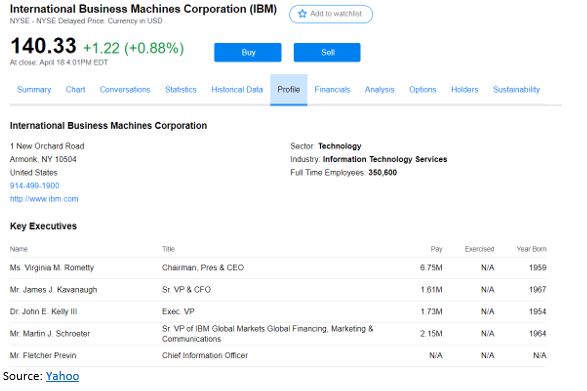Image resolution: width=587 pixels, height=391 pixels.
Task: Click the phone number 914-499-1900
Action: point(34,186)
